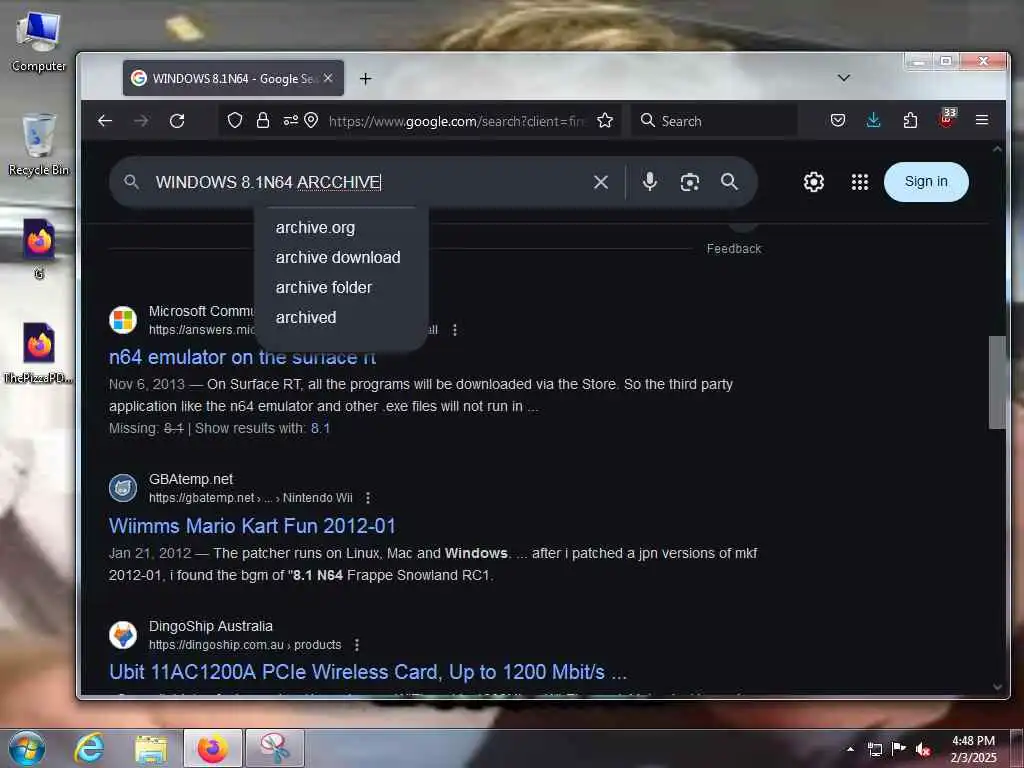Show results with 8.1 link
The height and width of the screenshot is (768, 1024).
(320, 428)
